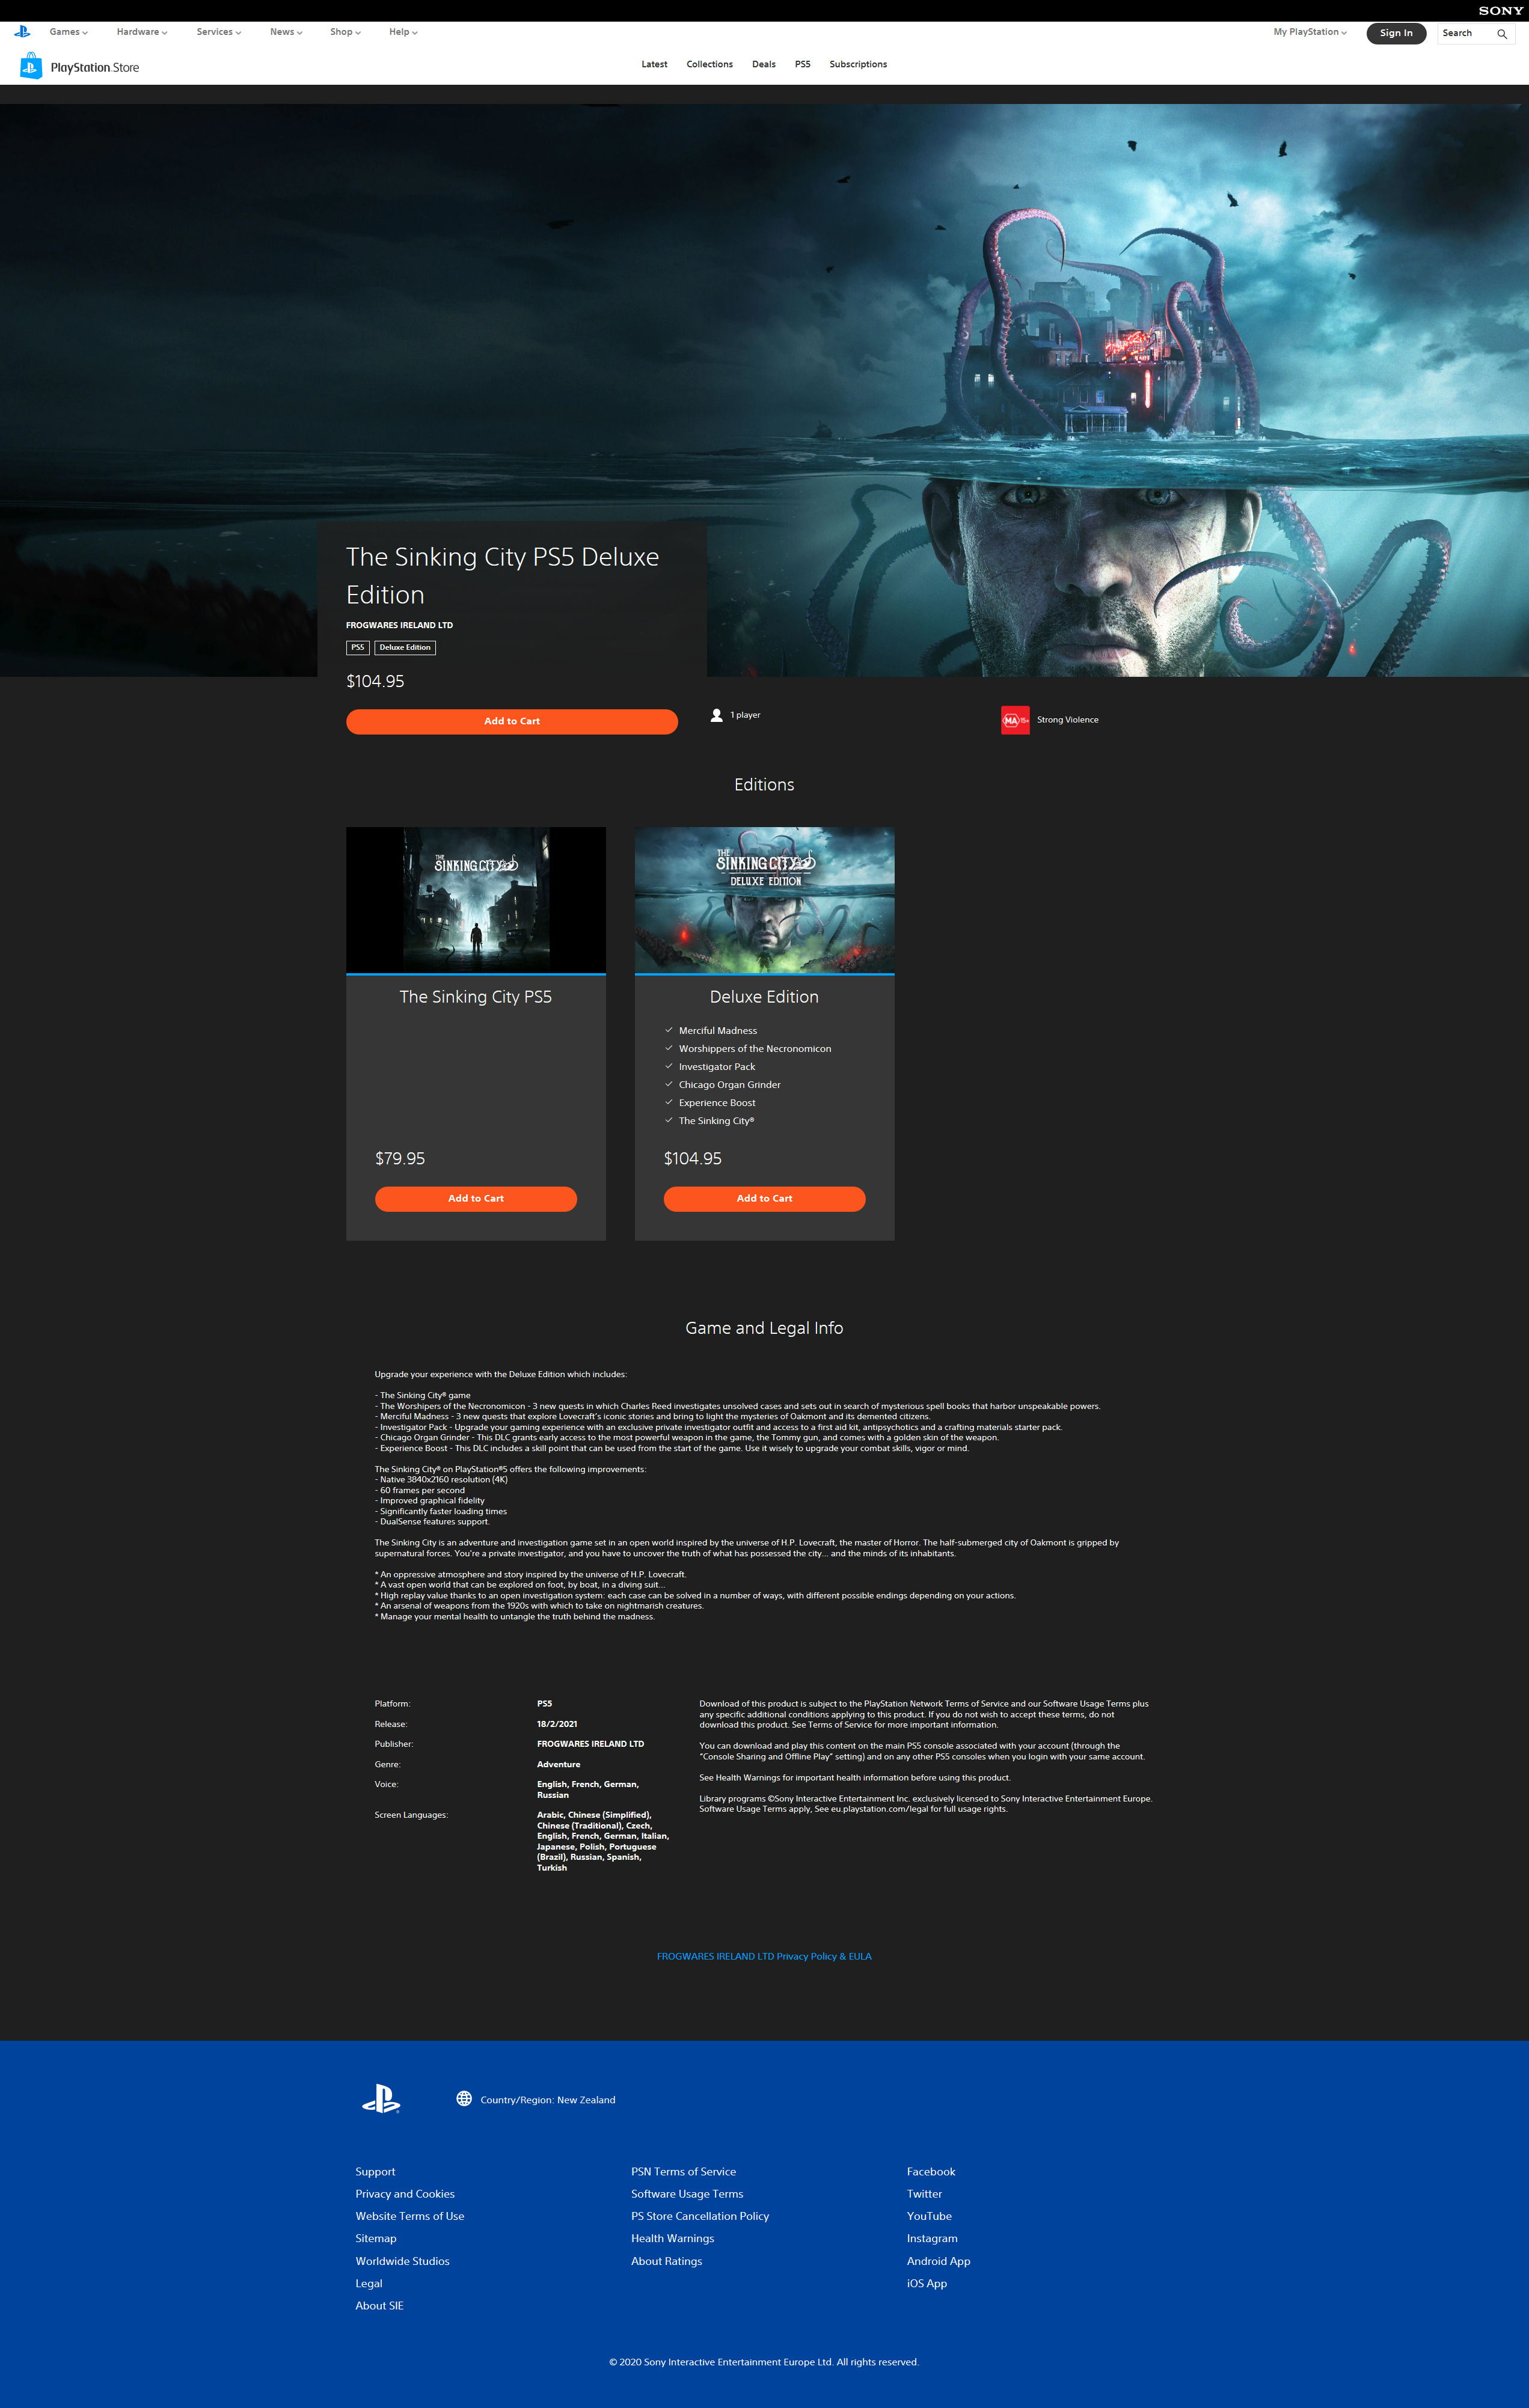Open the YouTube footer link
This screenshot has width=1529, height=2408.
[929, 2216]
